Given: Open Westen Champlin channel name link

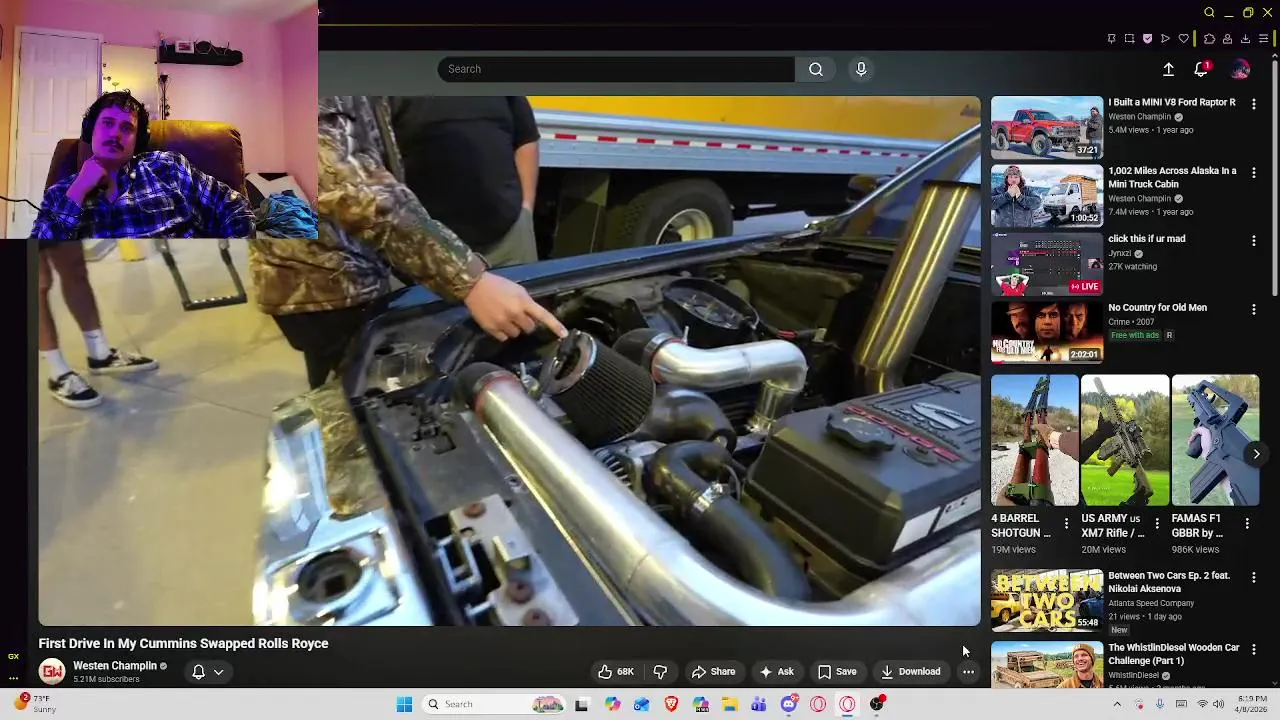Looking at the screenshot, I should pos(115,666).
